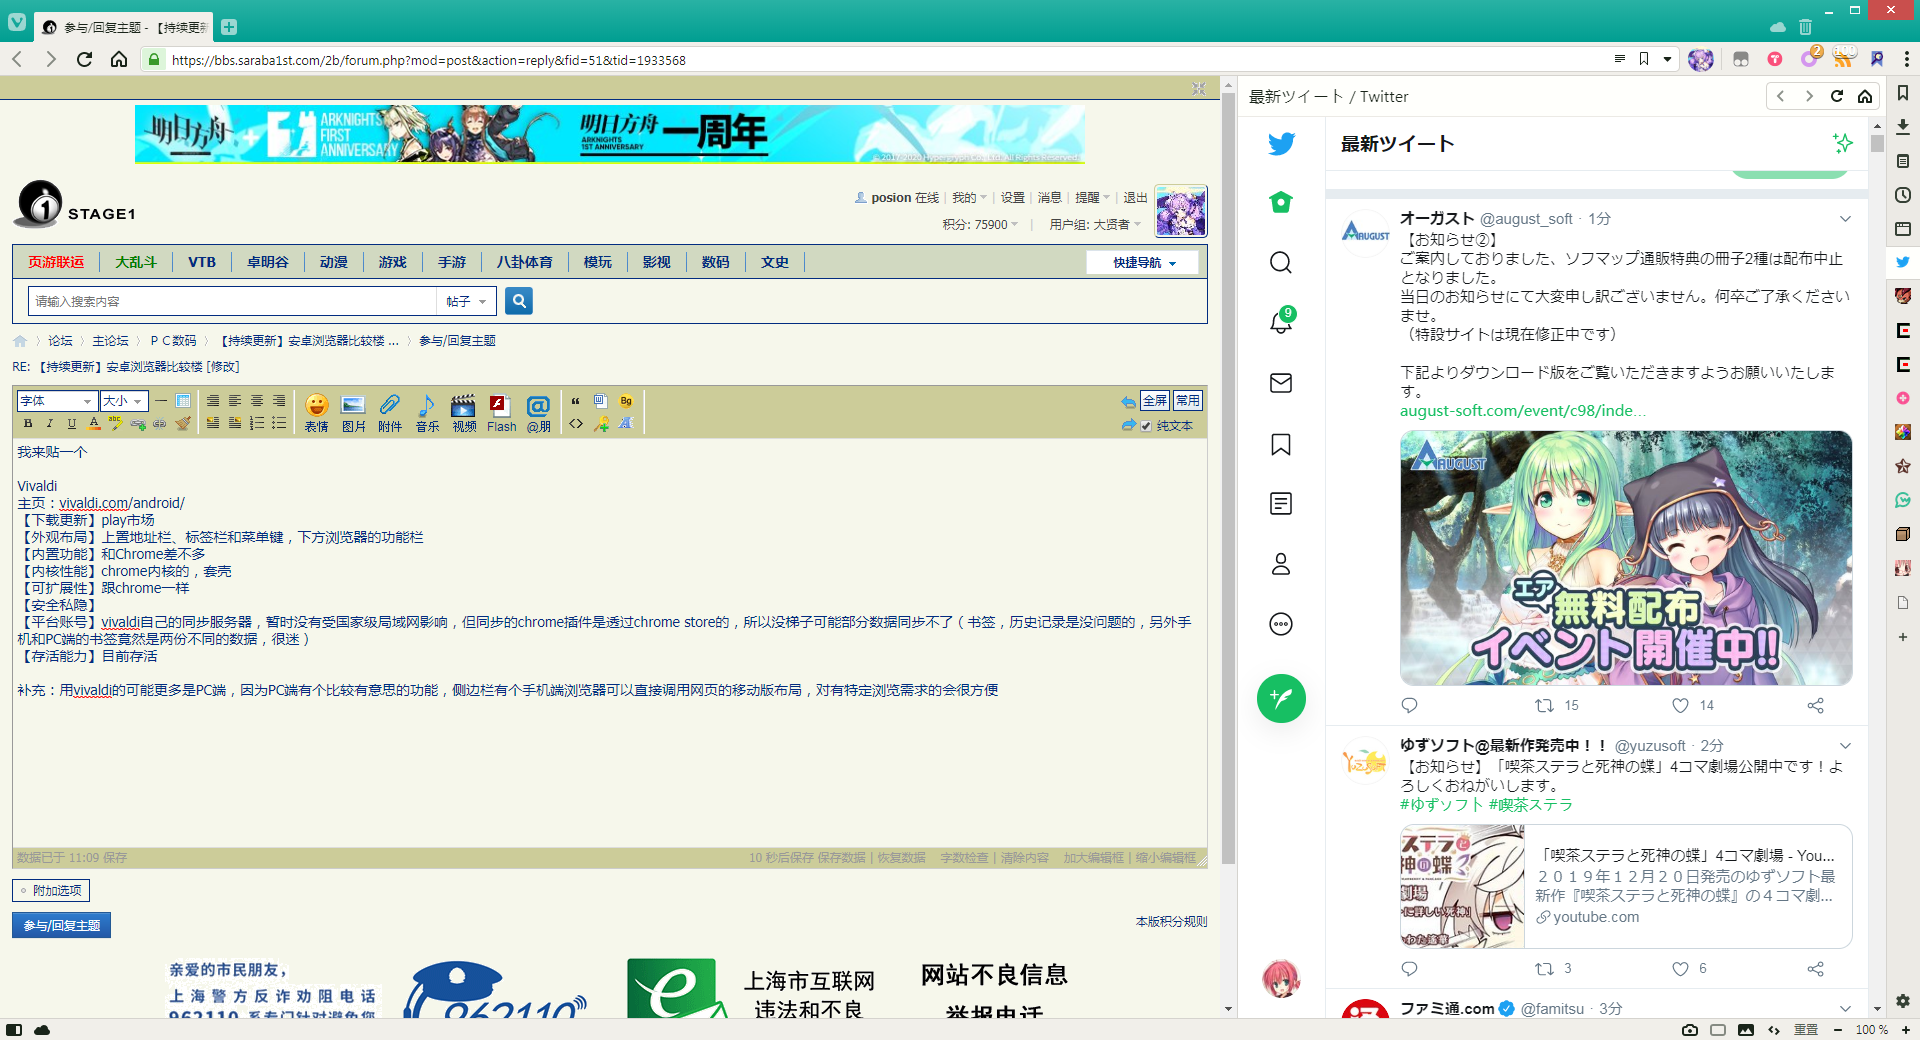Click the 常用 editor mode button

coord(1188,401)
